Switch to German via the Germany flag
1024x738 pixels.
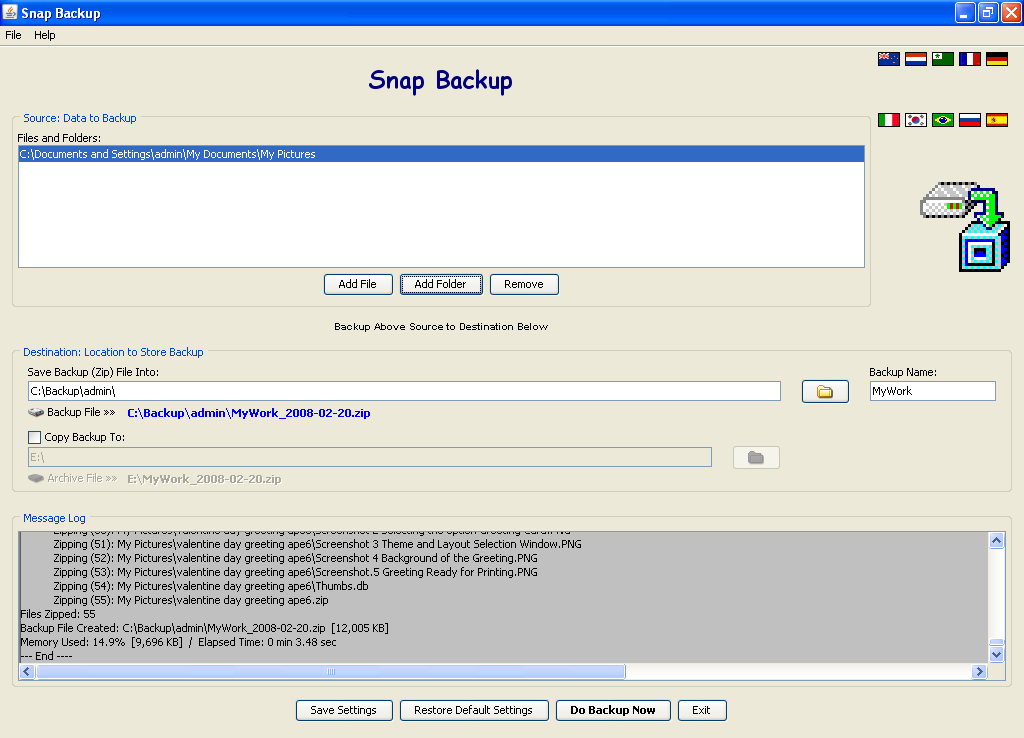pos(997,59)
